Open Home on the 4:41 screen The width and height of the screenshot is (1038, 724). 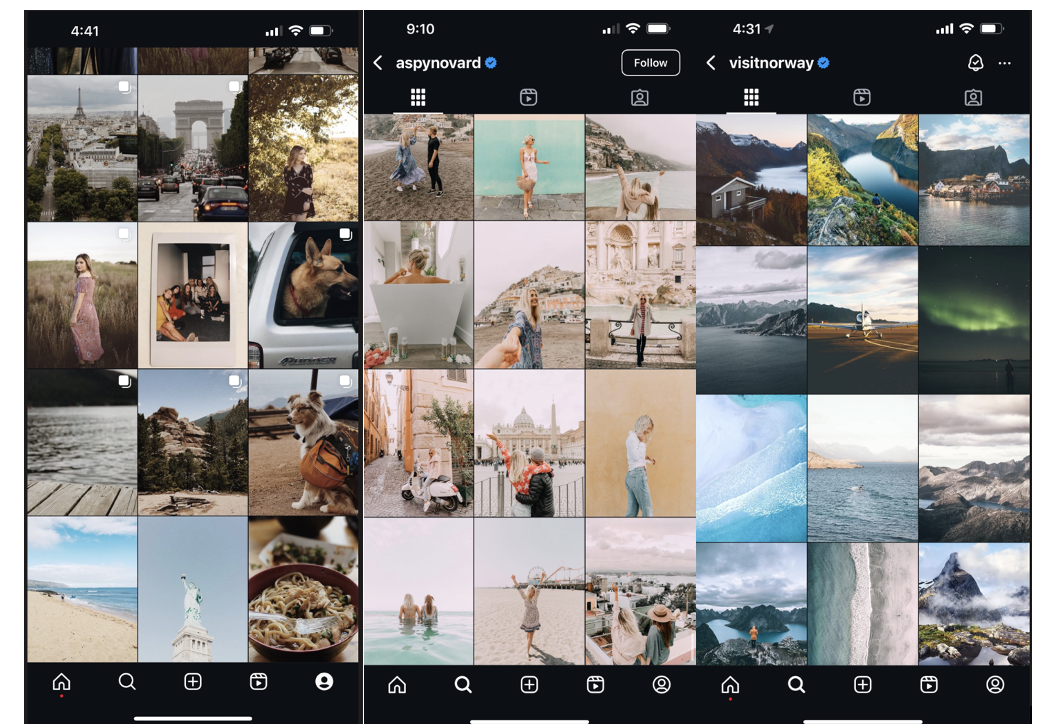62,682
